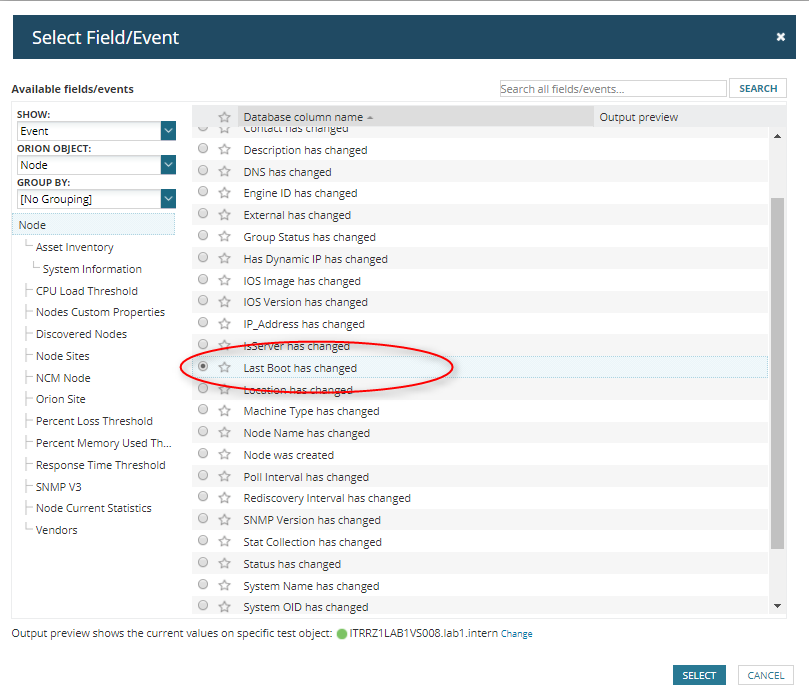Star the External has changed event

point(224,215)
